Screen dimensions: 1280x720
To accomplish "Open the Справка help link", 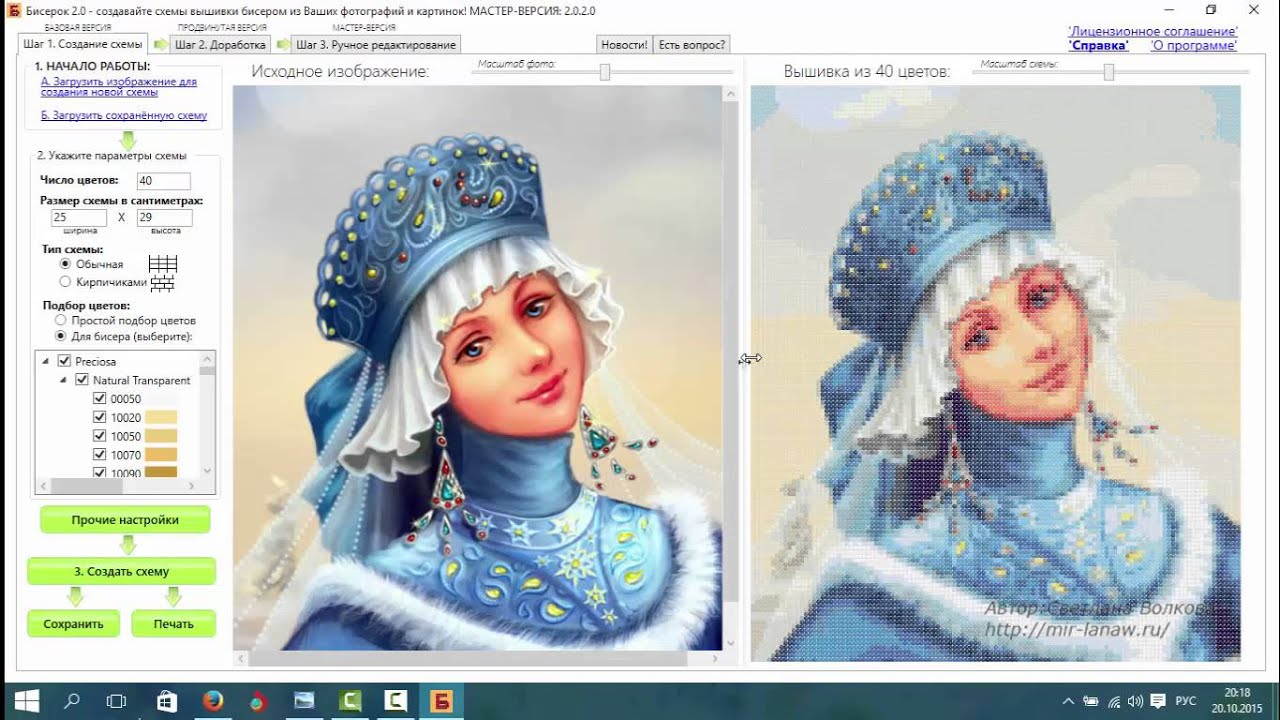I will (1098, 45).
